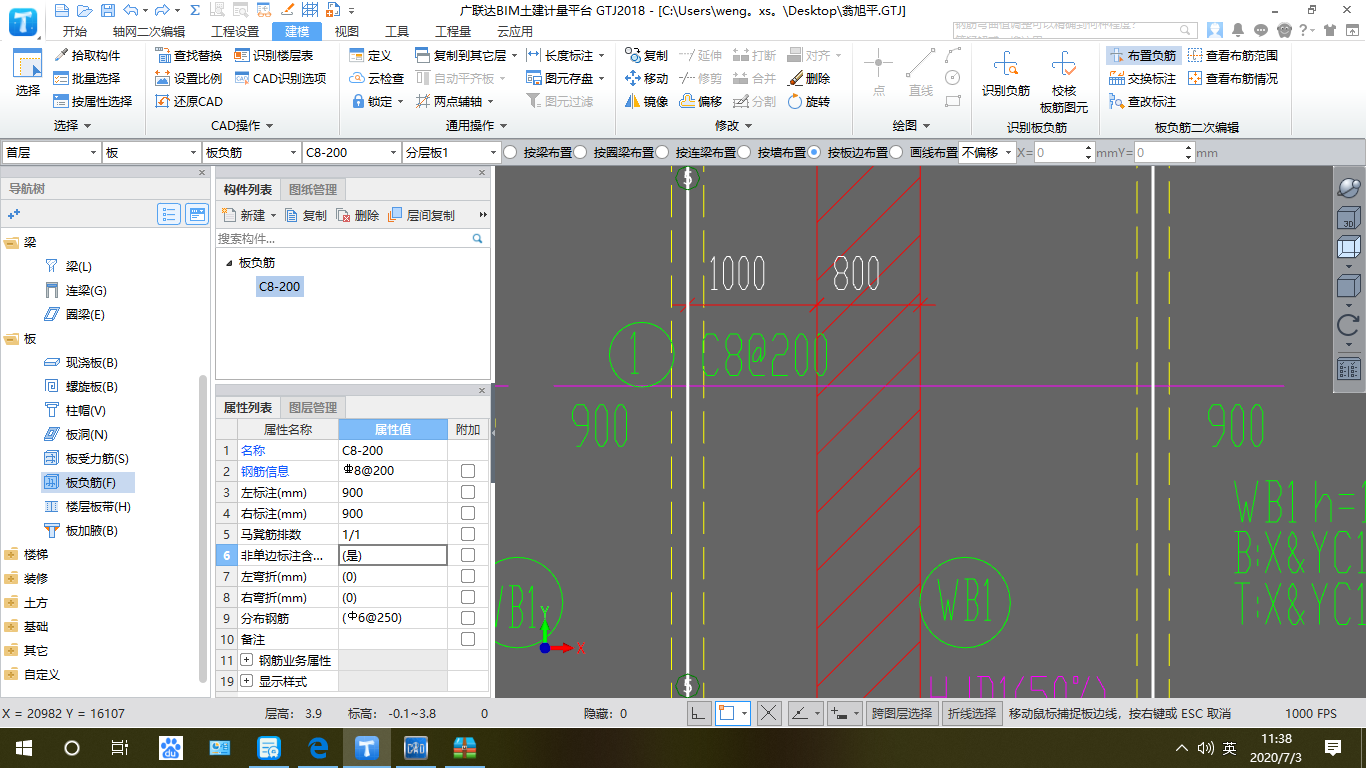1366x768 pixels.
Task: Click 还原CAD restore tool
Action: click(x=190, y=101)
